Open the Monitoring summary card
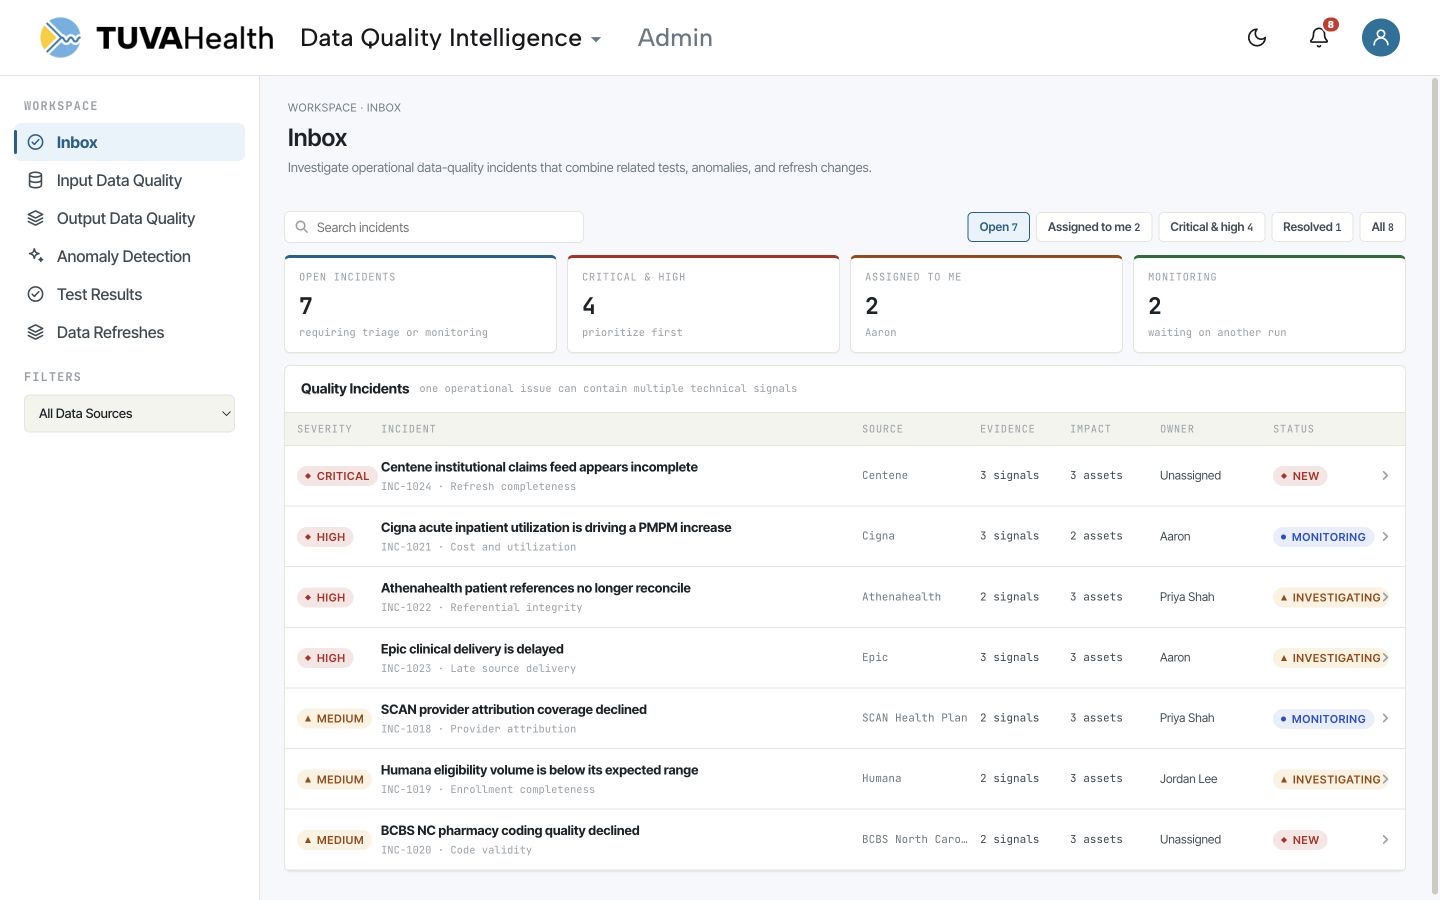The width and height of the screenshot is (1440, 900). pos(1269,304)
